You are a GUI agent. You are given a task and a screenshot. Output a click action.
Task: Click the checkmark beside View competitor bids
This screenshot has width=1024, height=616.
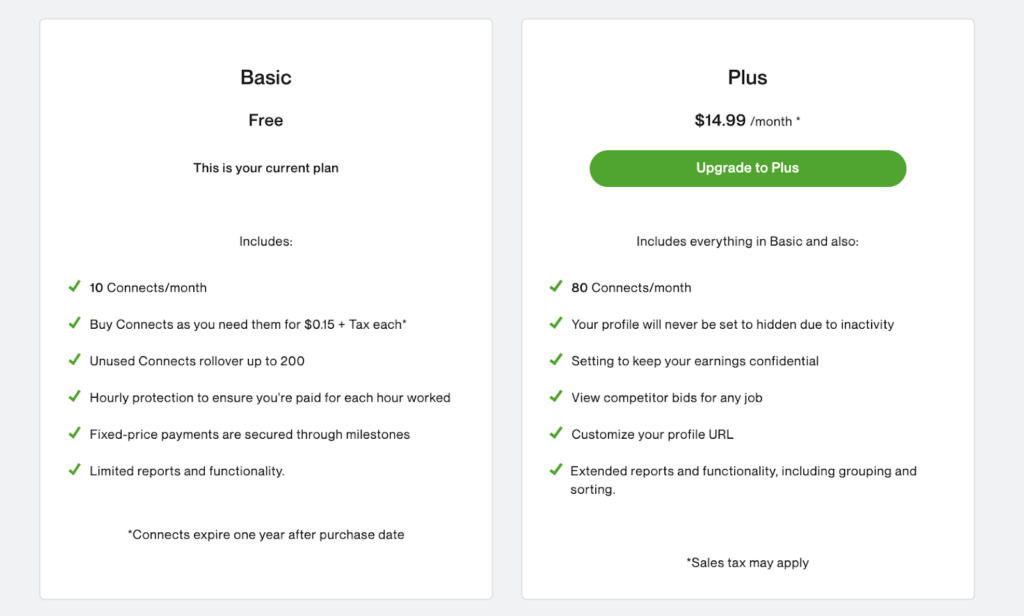556,396
